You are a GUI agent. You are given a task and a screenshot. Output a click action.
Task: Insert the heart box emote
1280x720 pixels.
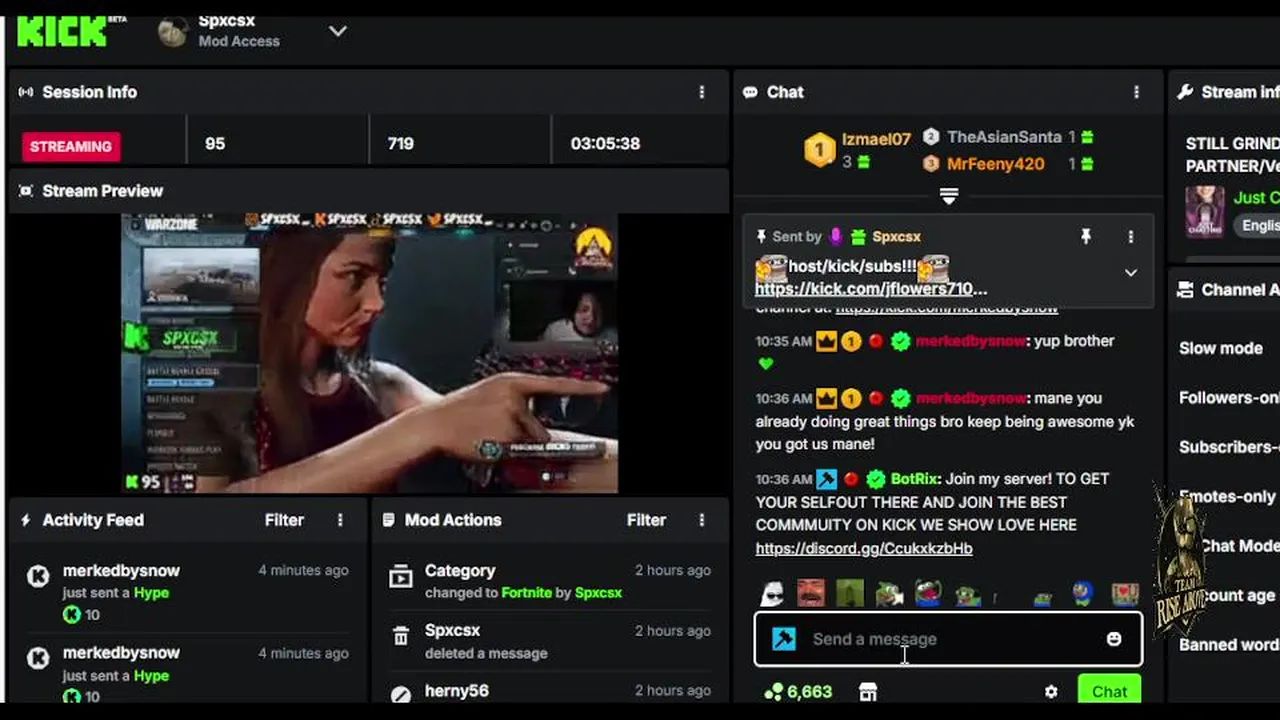pyautogui.click(x=1125, y=594)
